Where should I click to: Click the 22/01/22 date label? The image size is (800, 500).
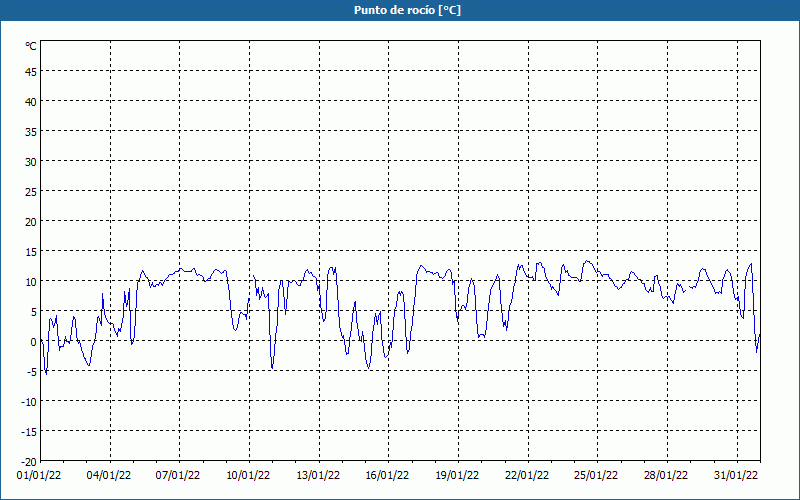click(x=527, y=476)
